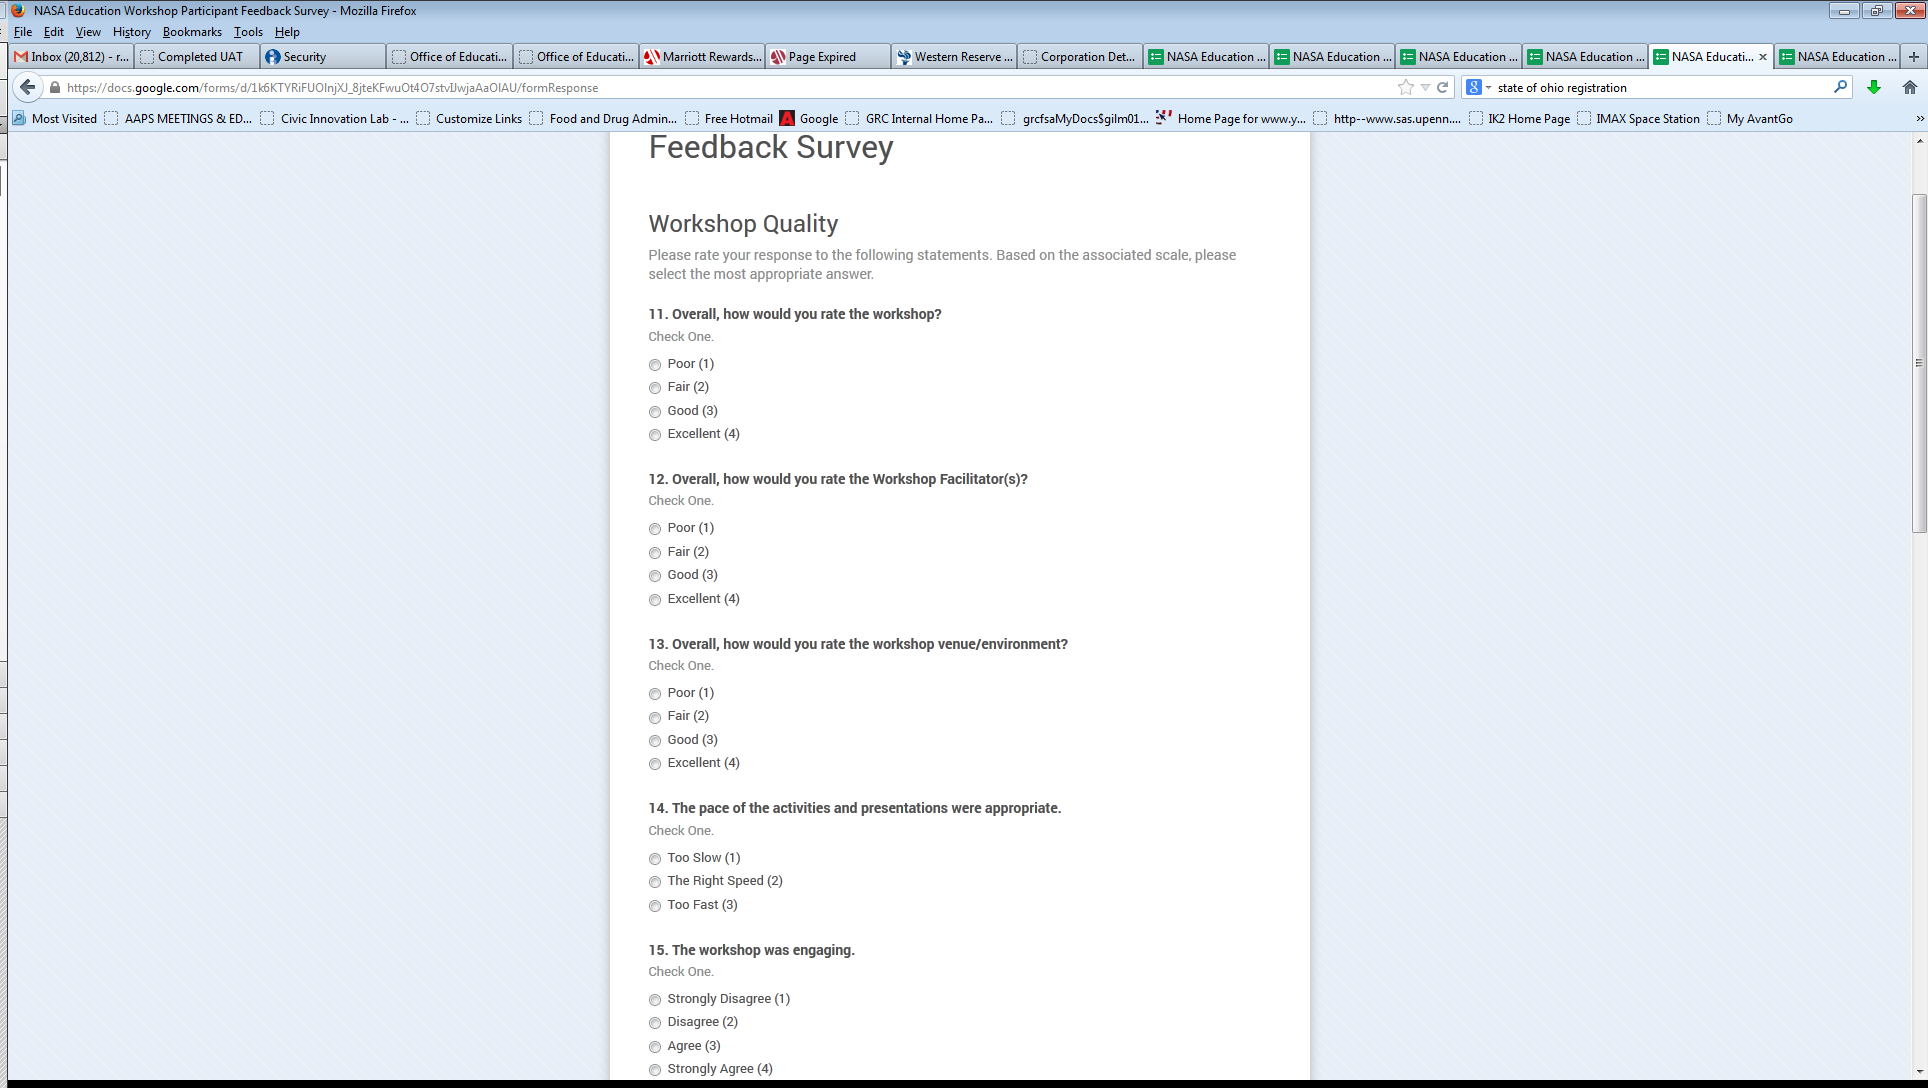Switch to the Marriott Rewards tab
This screenshot has height=1088, width=1928.
pos(702,57)
